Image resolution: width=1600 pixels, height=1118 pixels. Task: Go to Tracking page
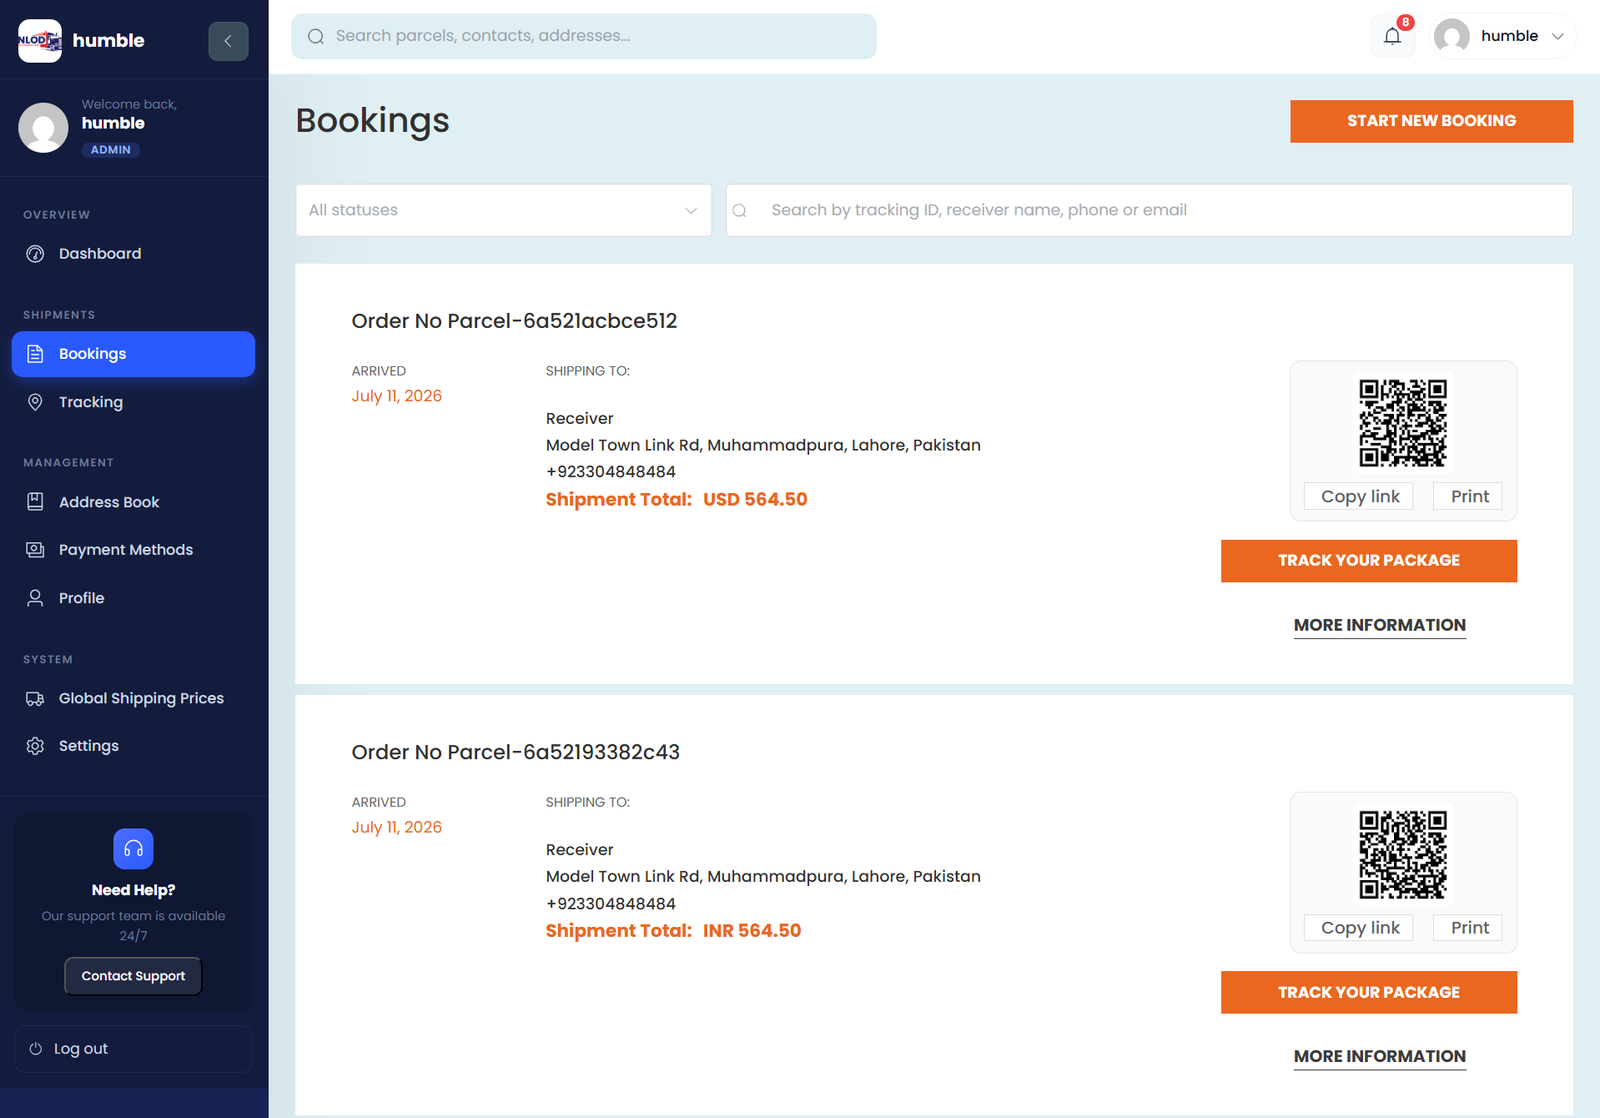tap(133, 402)
